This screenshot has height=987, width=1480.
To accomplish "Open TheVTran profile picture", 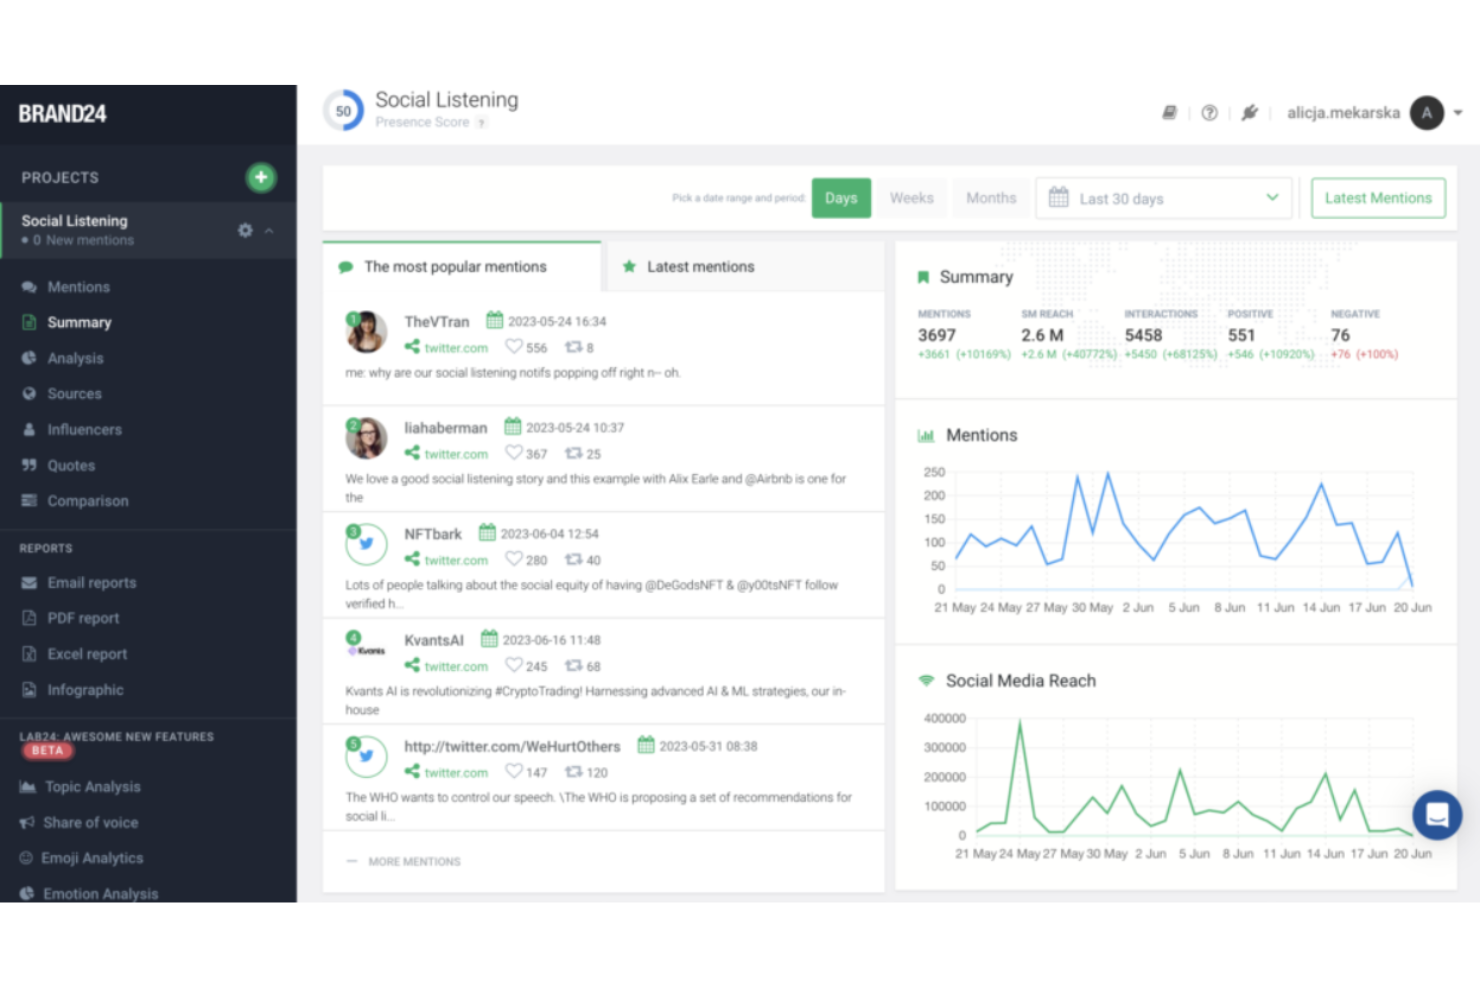I will 366,332.
